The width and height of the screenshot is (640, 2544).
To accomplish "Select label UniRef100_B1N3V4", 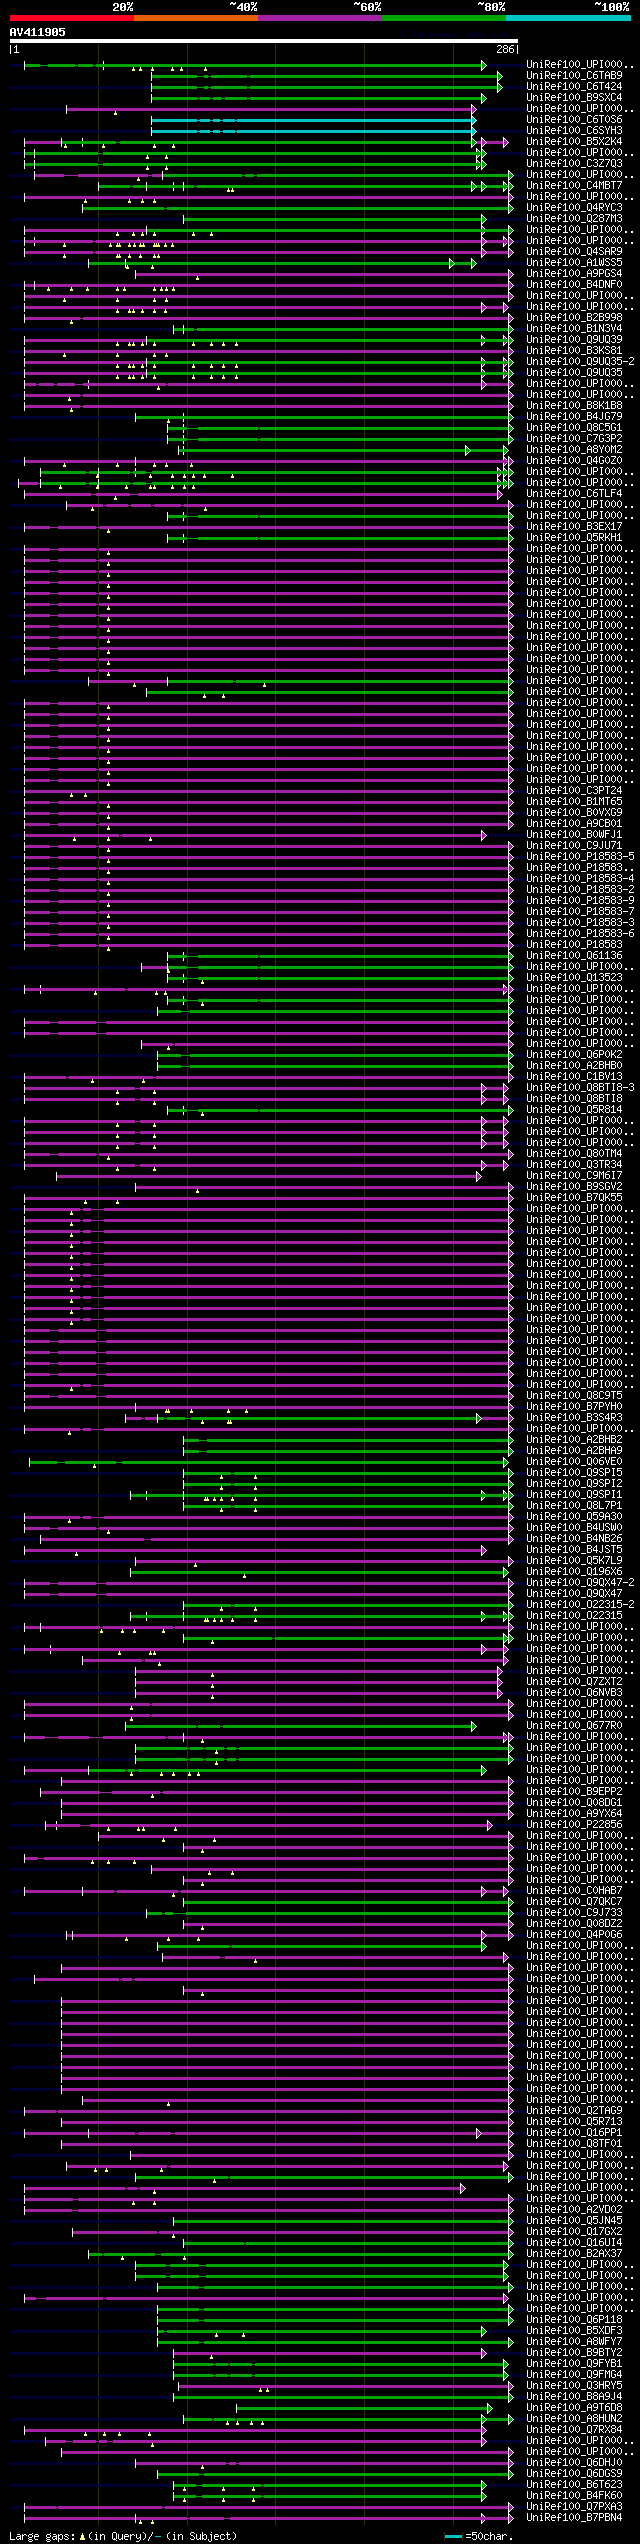I will pyautogui.click(x=574, y=328).
